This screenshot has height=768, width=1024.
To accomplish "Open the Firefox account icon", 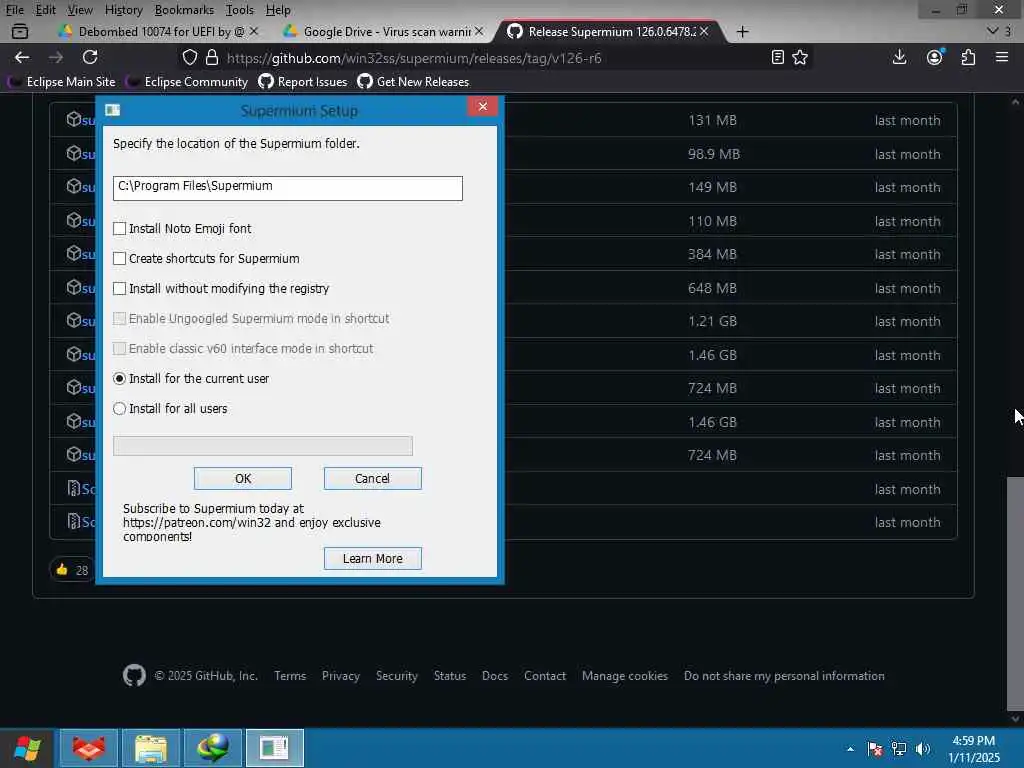I will (935, 57).
